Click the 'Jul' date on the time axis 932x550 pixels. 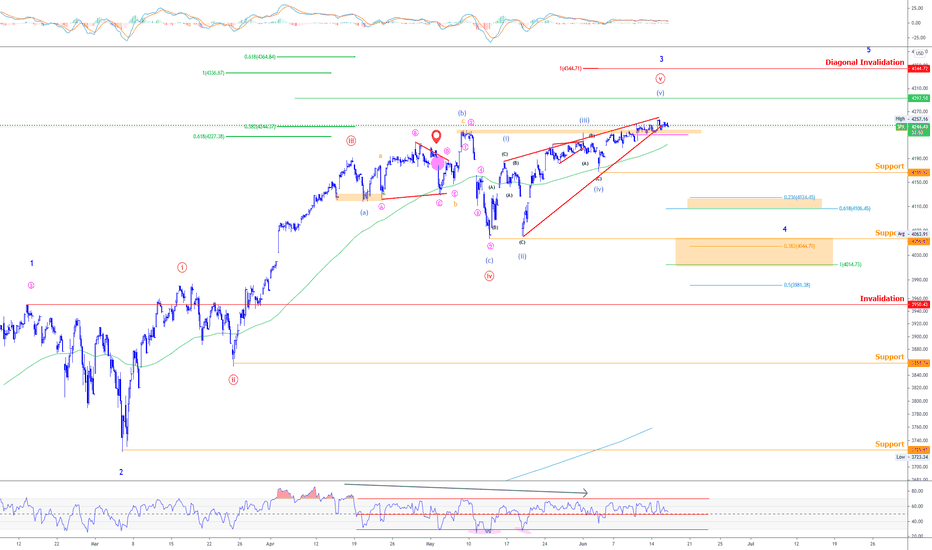pos(751,543)
